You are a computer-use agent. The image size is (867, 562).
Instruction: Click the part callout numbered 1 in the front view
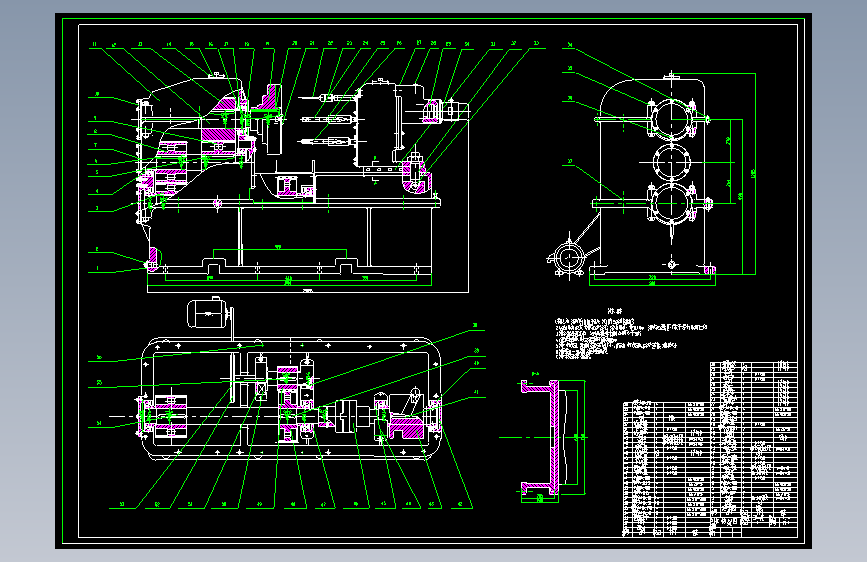(97, 268)
